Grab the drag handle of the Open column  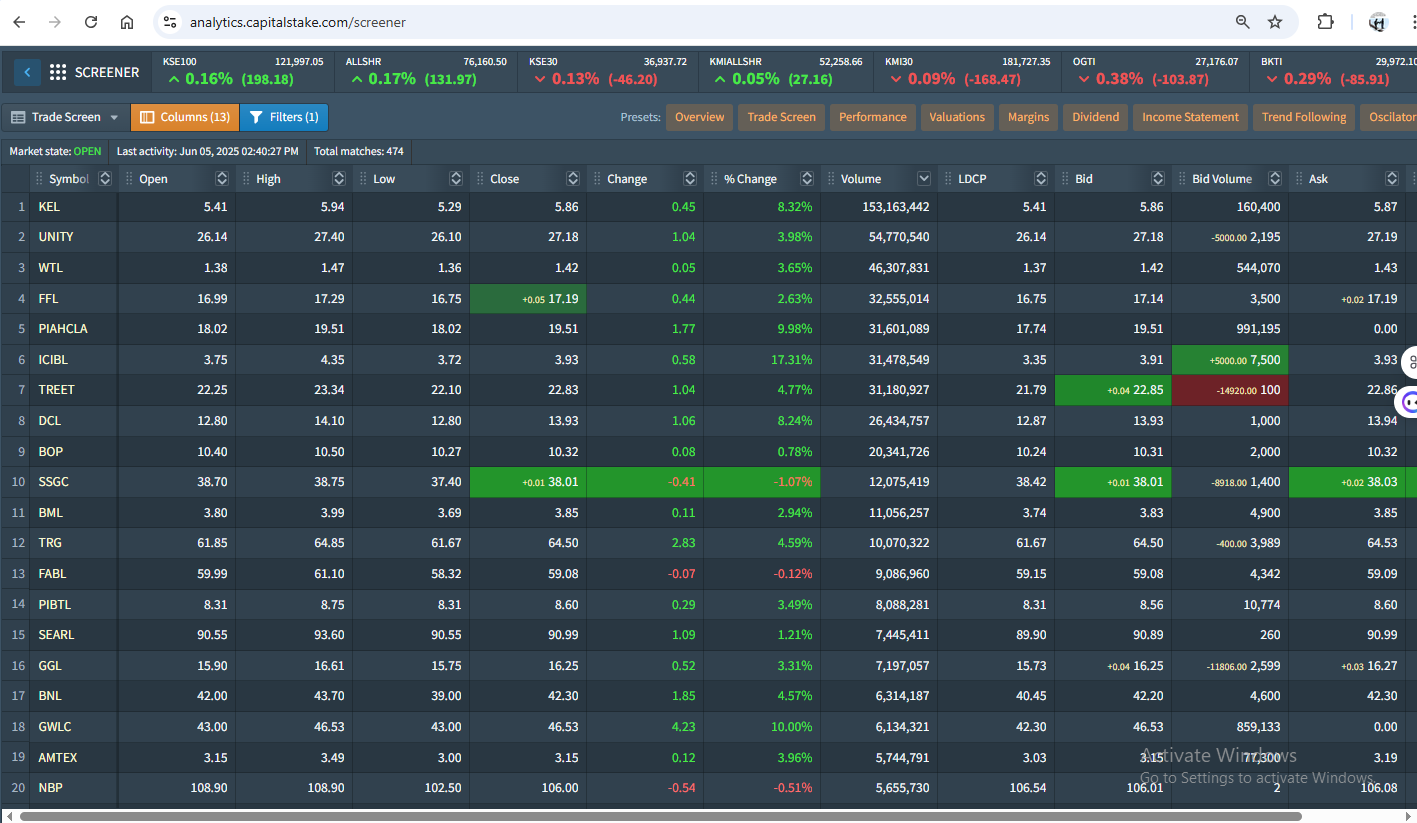(130, 179)
